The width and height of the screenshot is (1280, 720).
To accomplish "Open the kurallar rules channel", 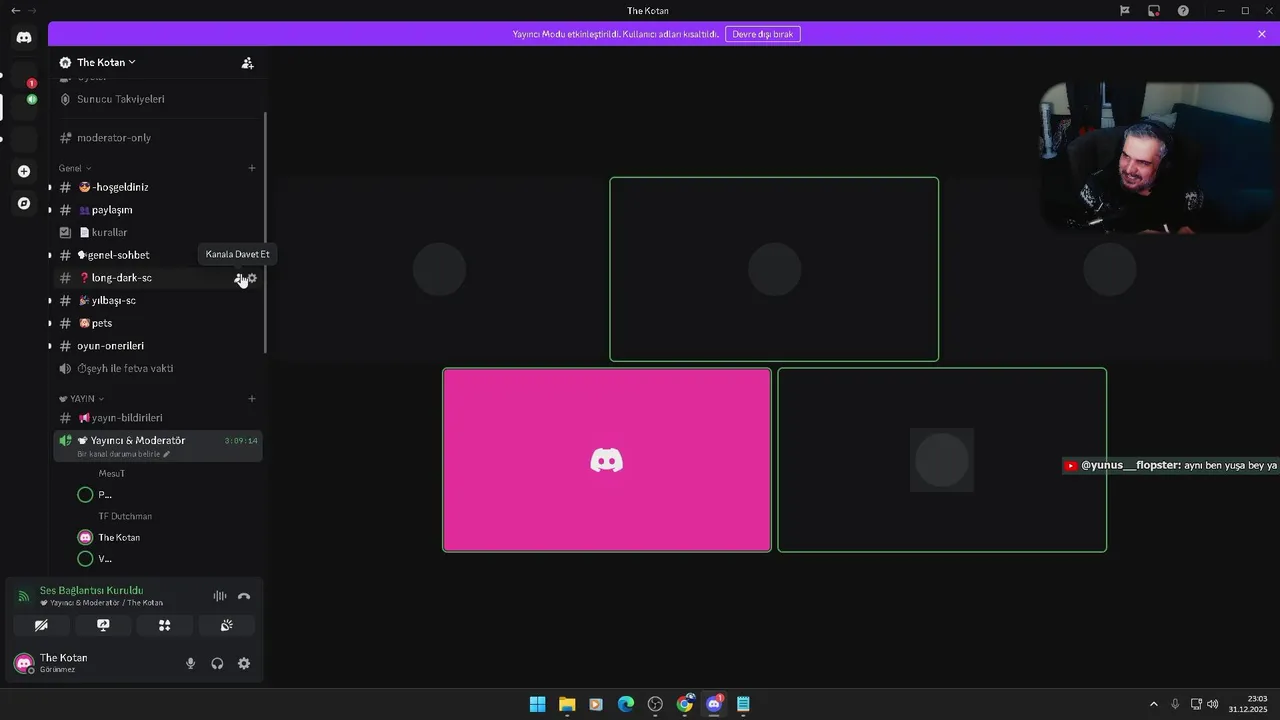I will point(158,232).
